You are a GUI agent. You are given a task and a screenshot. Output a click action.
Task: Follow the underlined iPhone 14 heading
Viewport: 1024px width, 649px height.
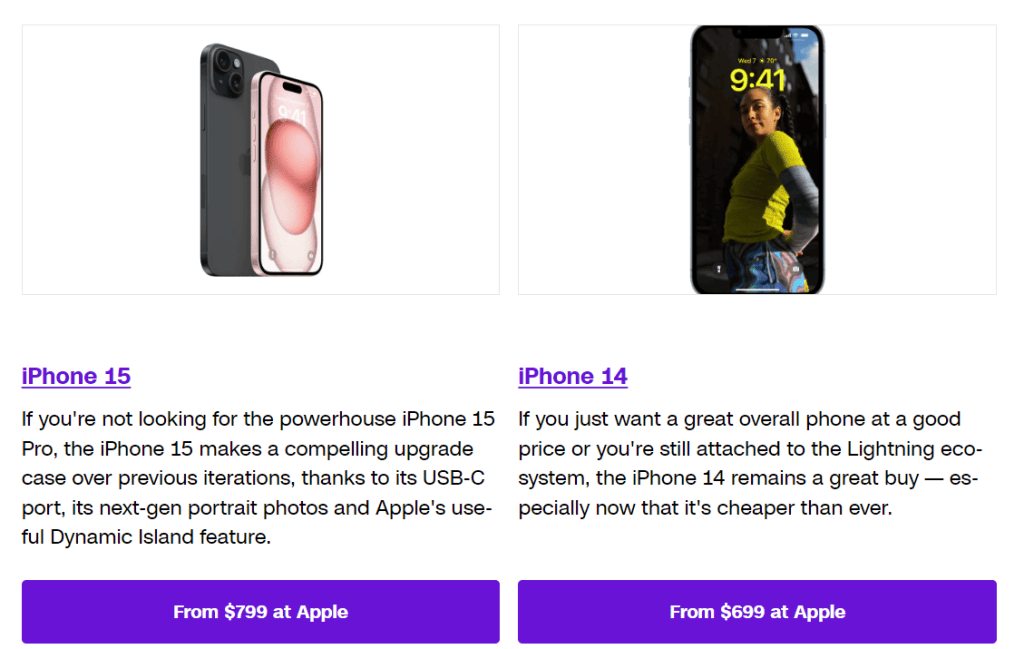pyautogui.click(x=572, y=377)
